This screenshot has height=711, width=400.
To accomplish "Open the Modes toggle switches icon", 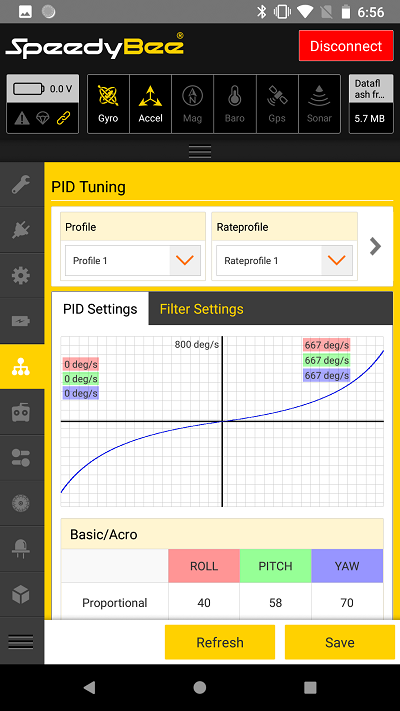I will point(21,458).
